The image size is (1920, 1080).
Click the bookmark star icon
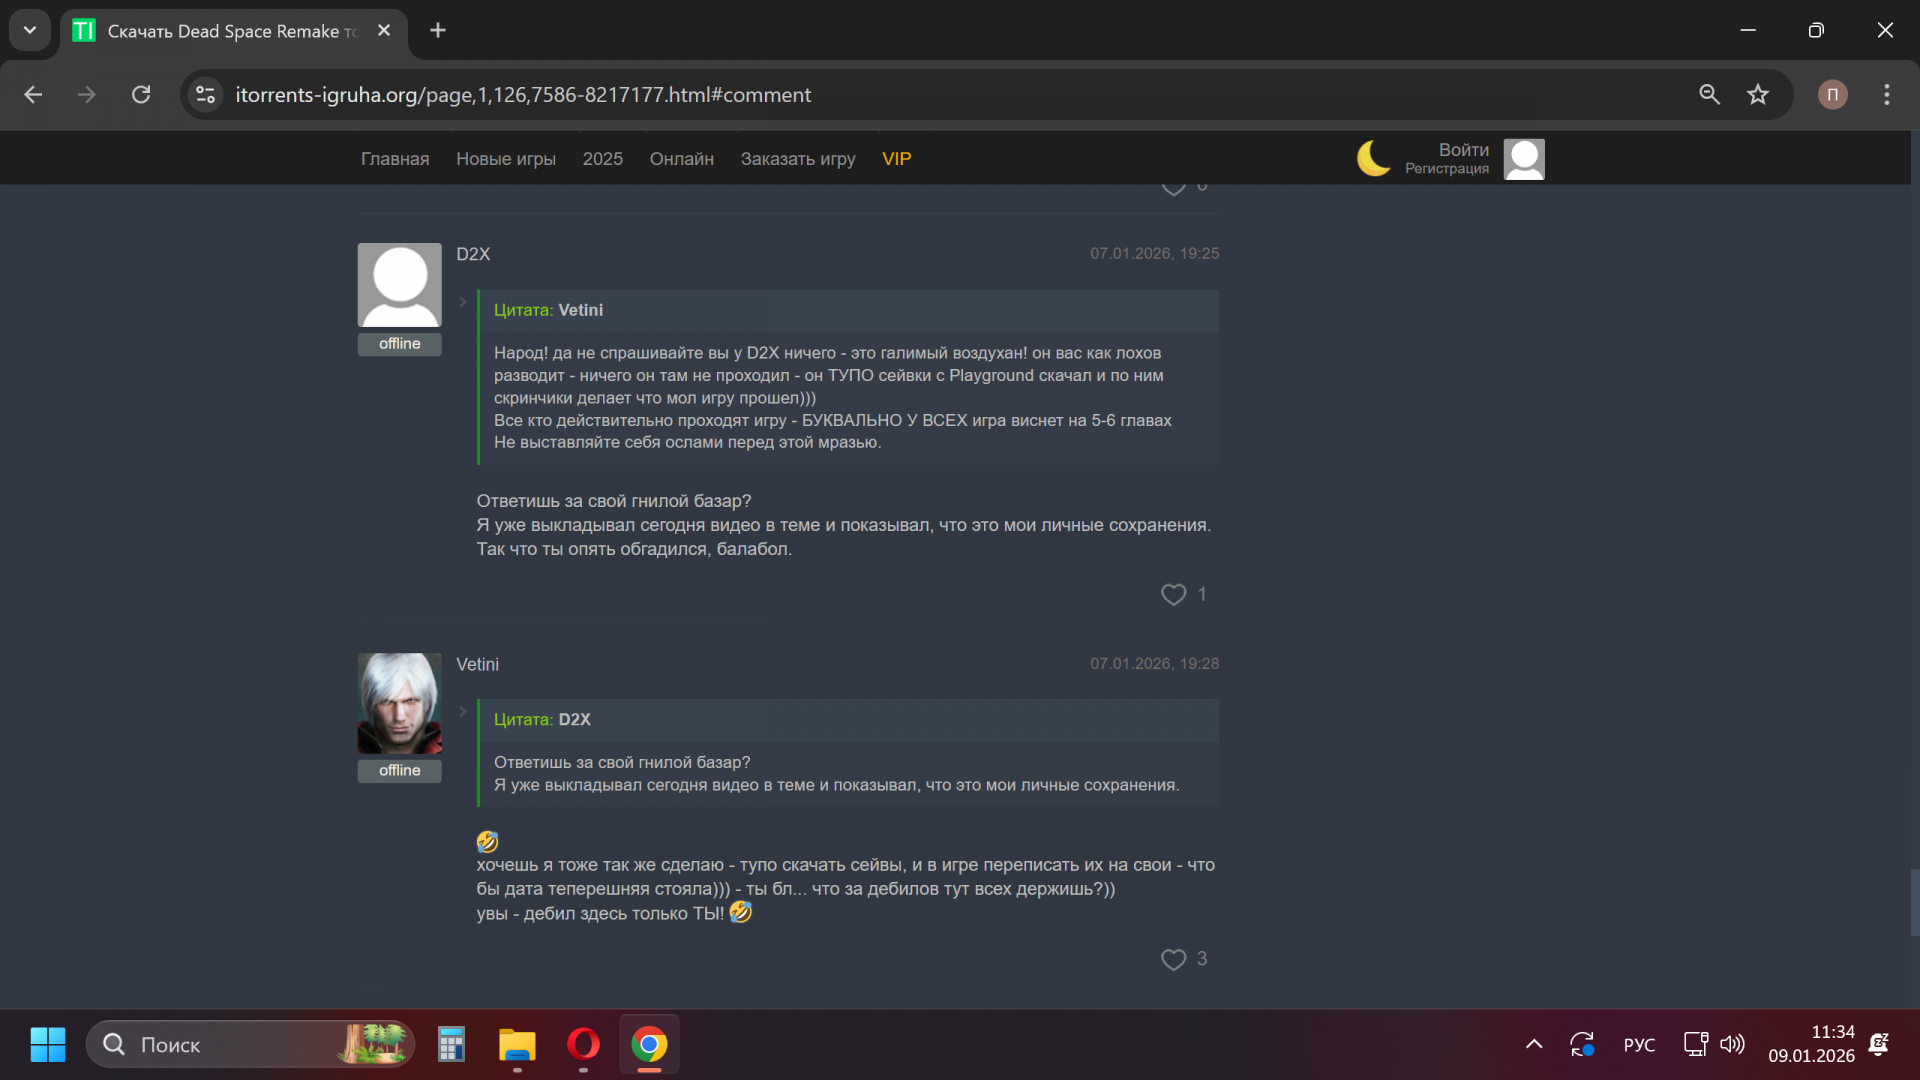click(1757, 95)
